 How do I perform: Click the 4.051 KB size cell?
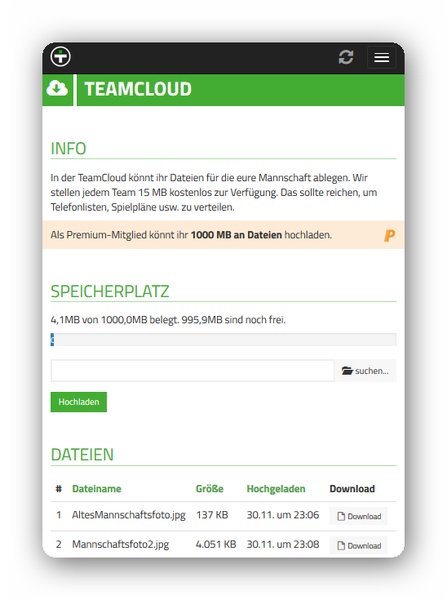coord(216,544)
